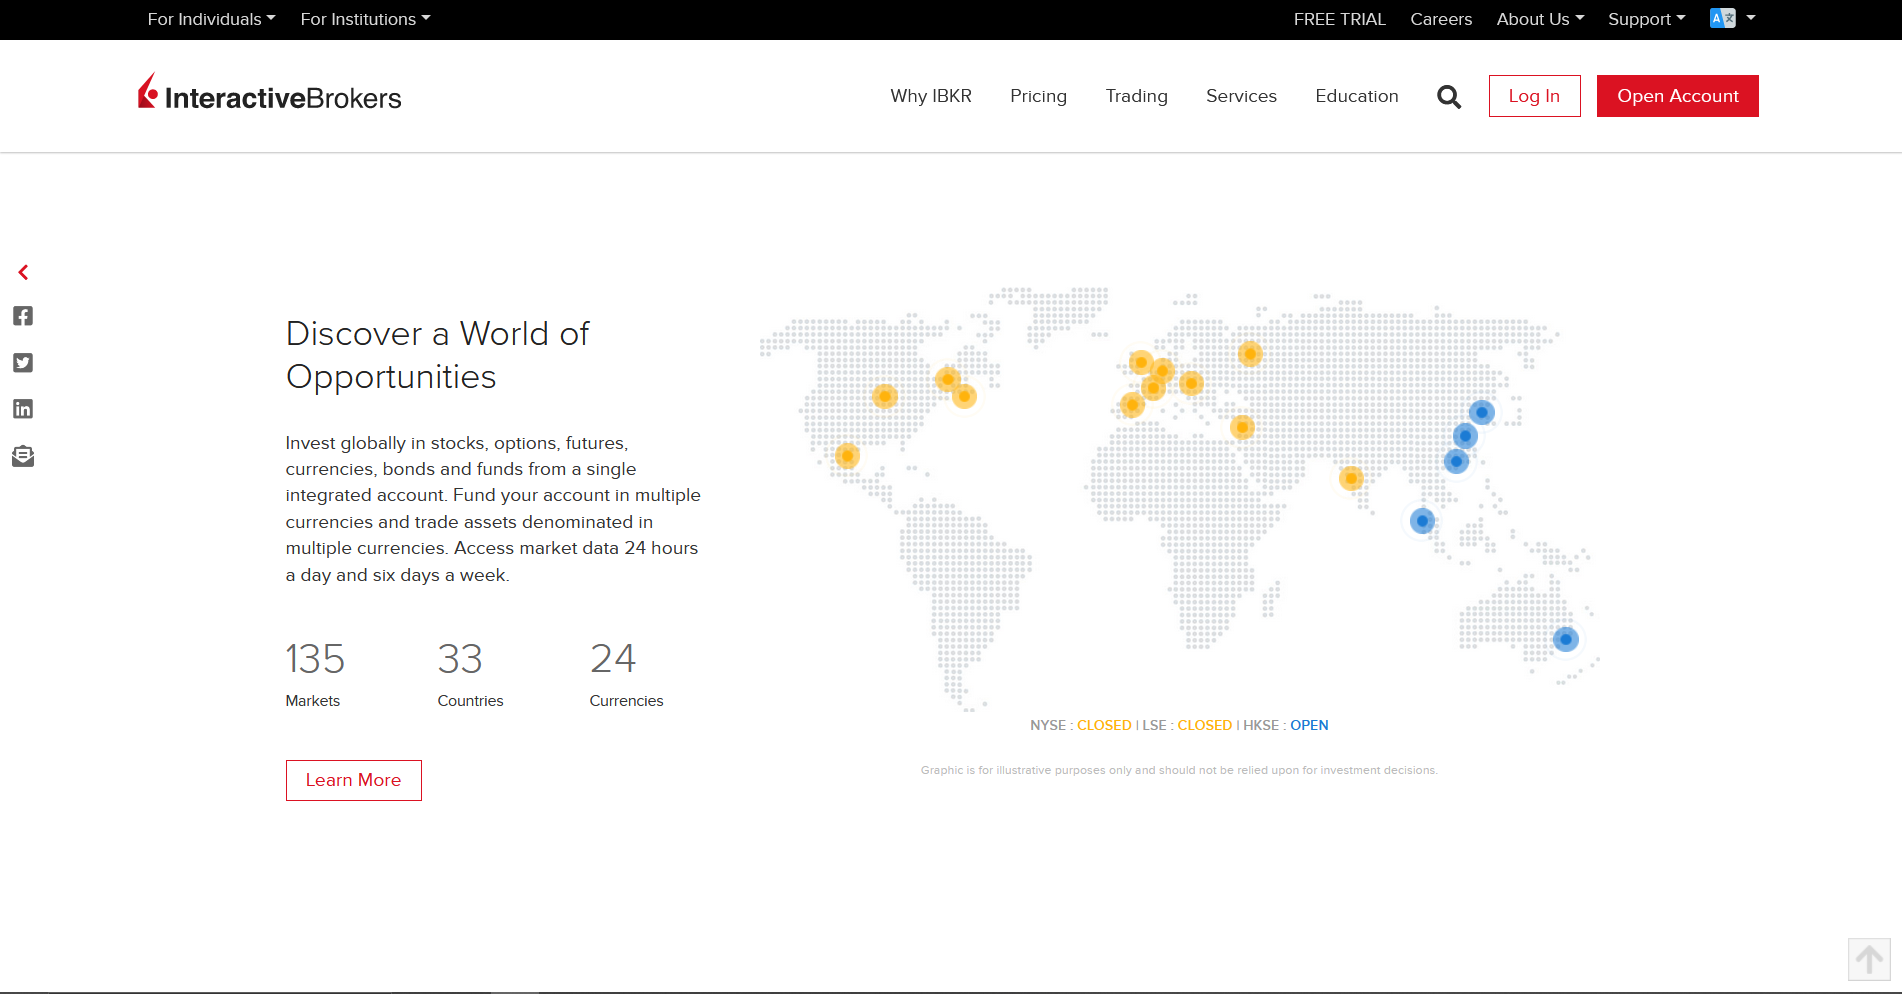This screenshot has width=1902, height=994.
Task: Click the 24 Currencies figure
Action: [626, 674]
